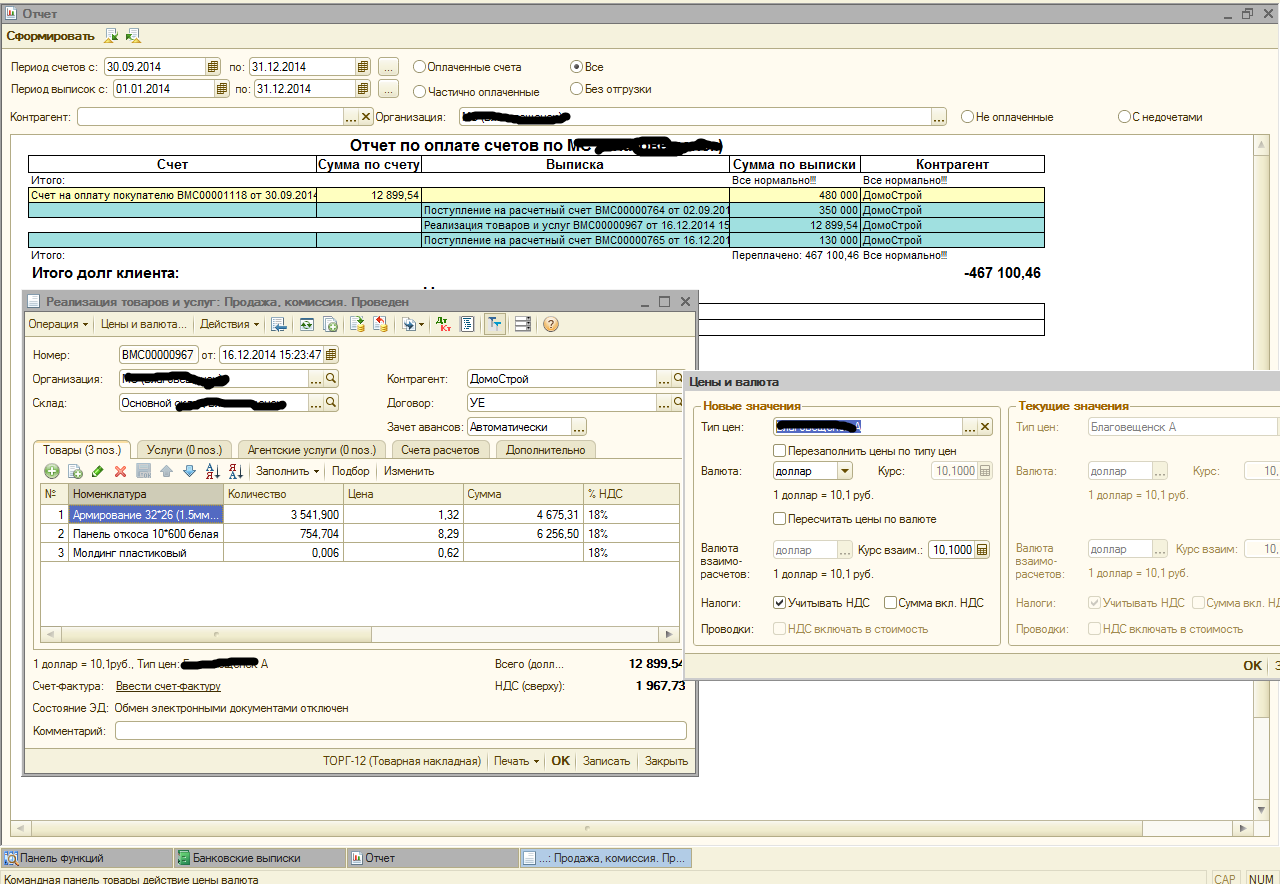
Task: Click the Номер field with ВМС00000967
Action: (x=158, y=355)
